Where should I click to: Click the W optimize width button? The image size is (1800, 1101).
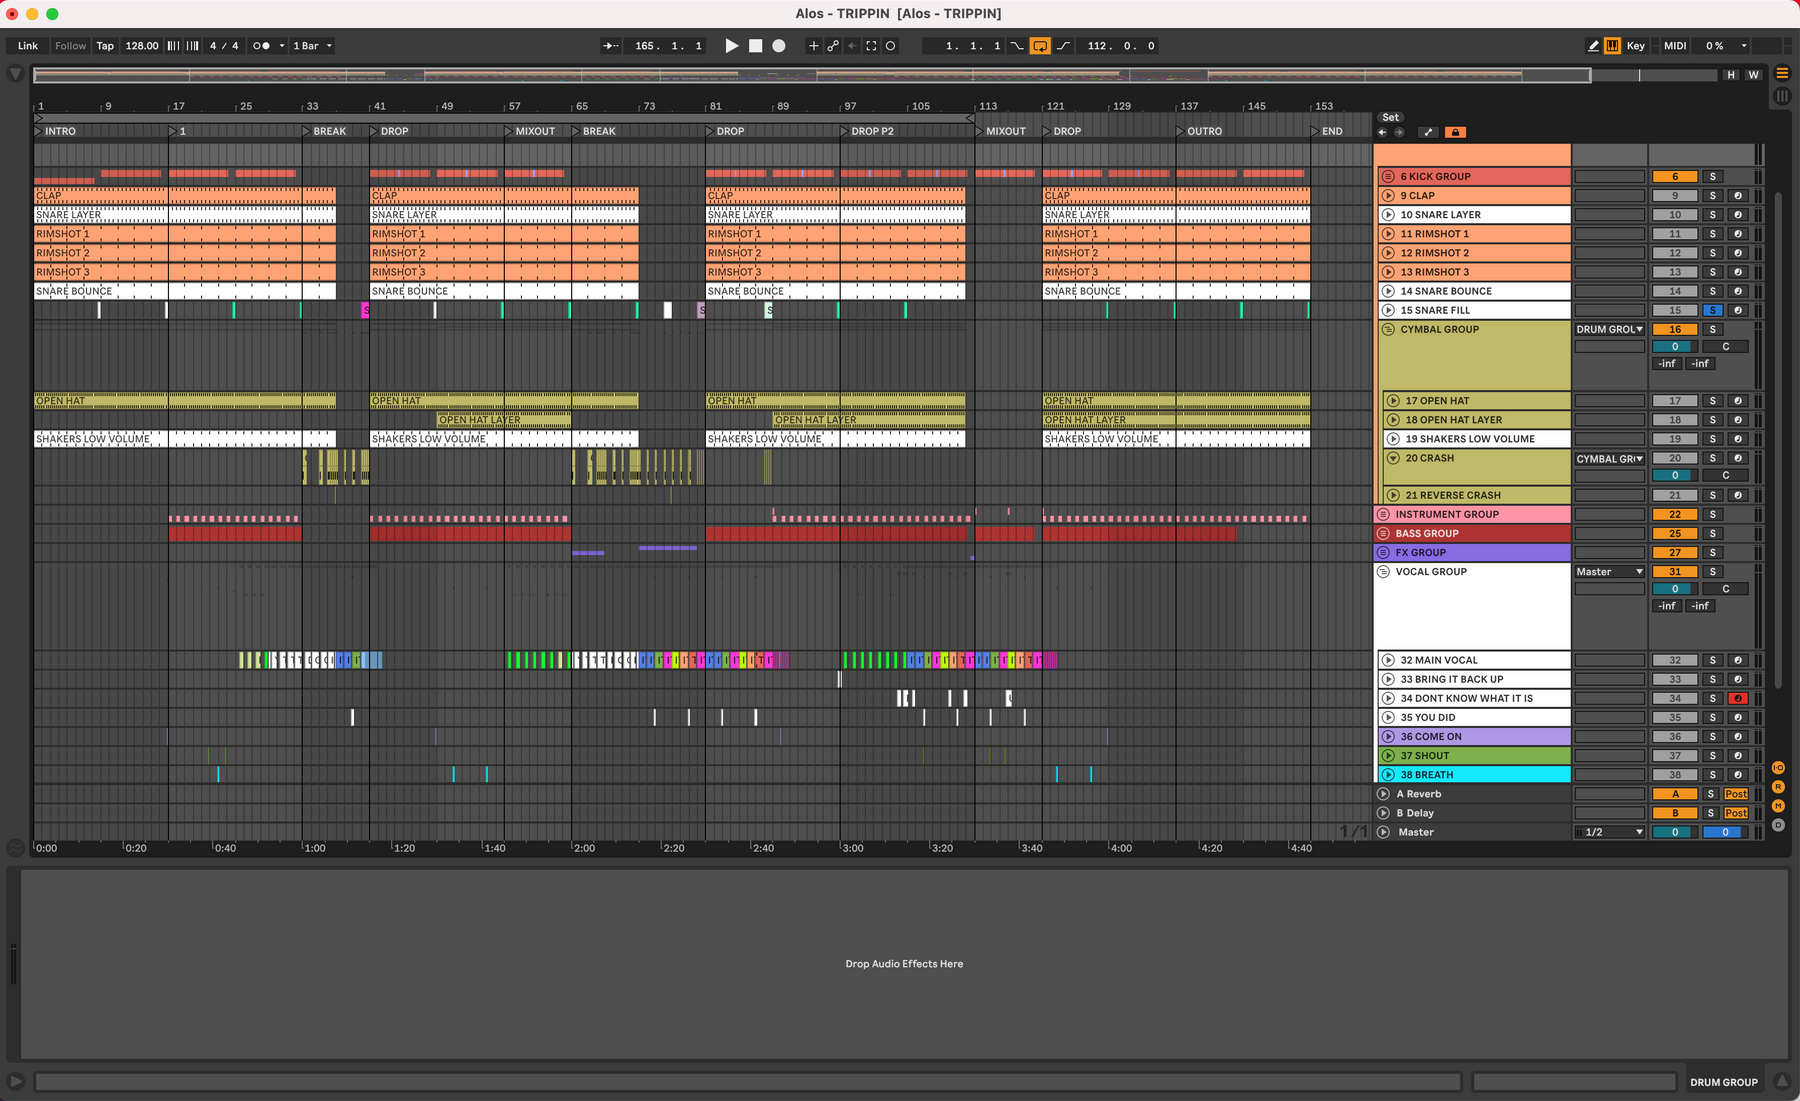(1753, 75)
